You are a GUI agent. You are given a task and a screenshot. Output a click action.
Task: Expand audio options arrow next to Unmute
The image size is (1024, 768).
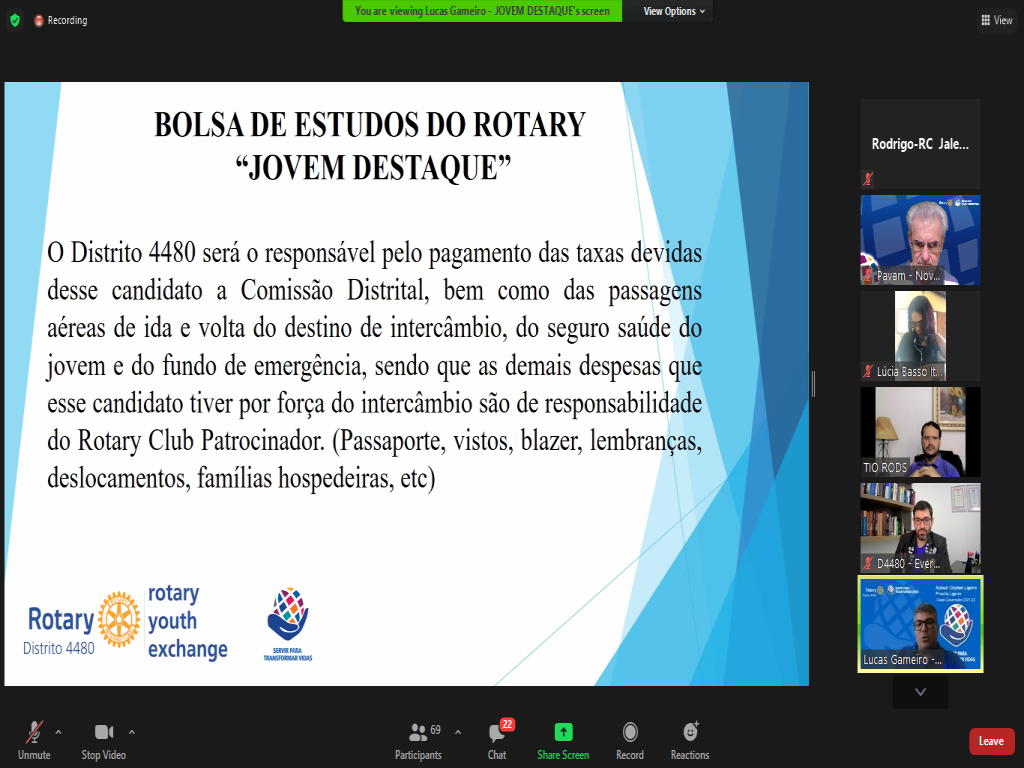click(58, 731)
